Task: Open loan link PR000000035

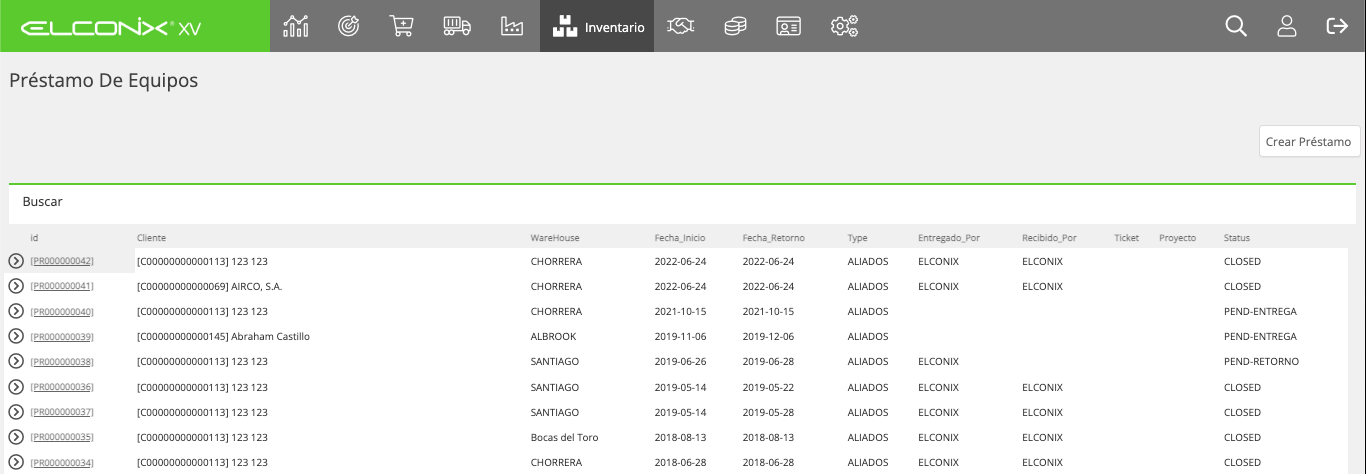Action: pyautogui.click(x=62, y=437)
